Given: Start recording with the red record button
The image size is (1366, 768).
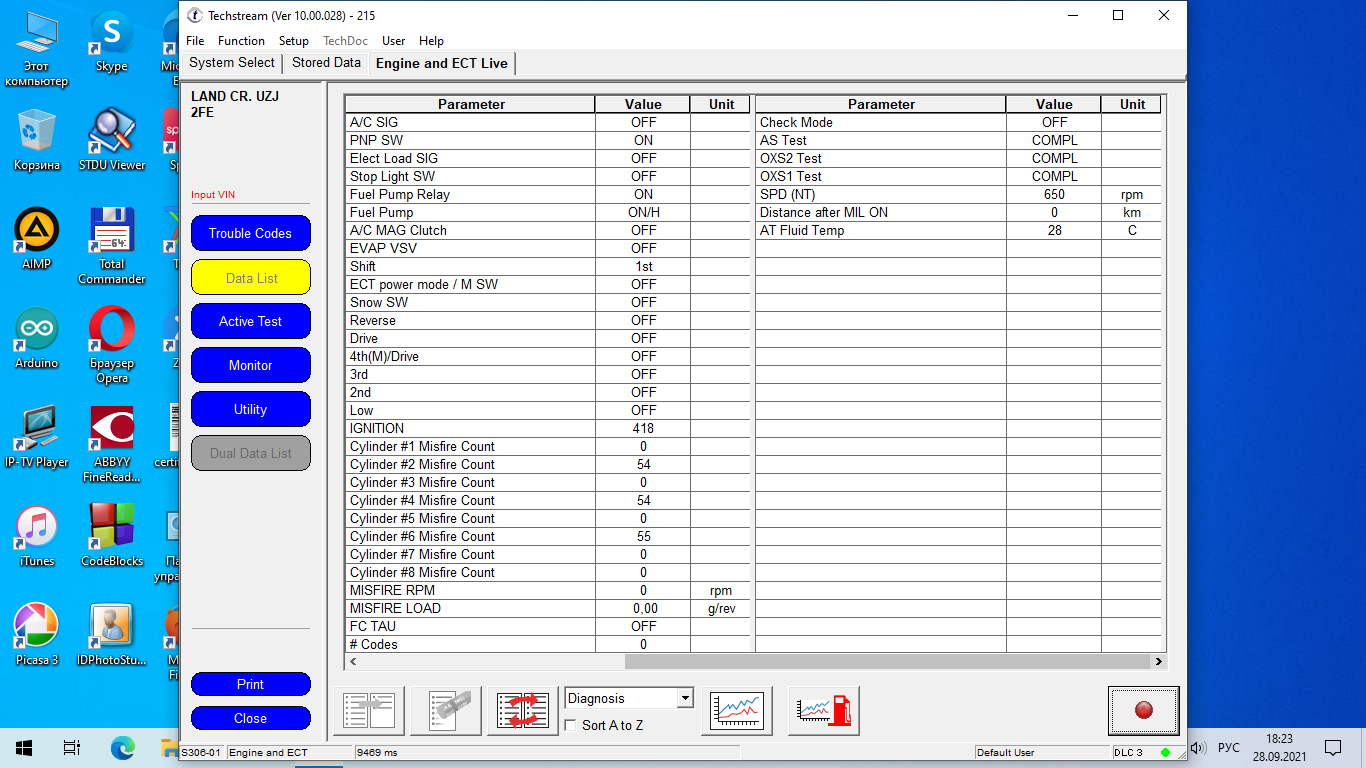Looking at the screenshot, I should (1143, 710).
